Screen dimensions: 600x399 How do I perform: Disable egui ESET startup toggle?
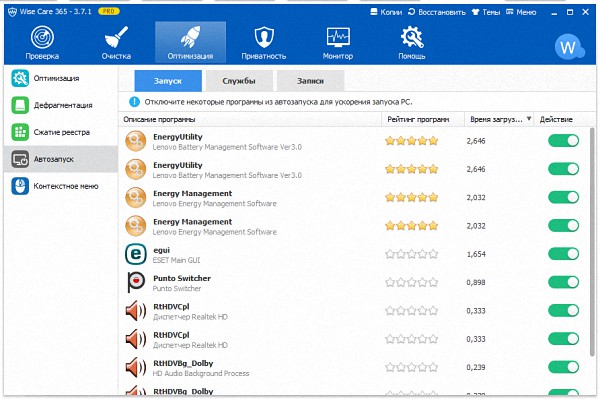click(564, 254)
